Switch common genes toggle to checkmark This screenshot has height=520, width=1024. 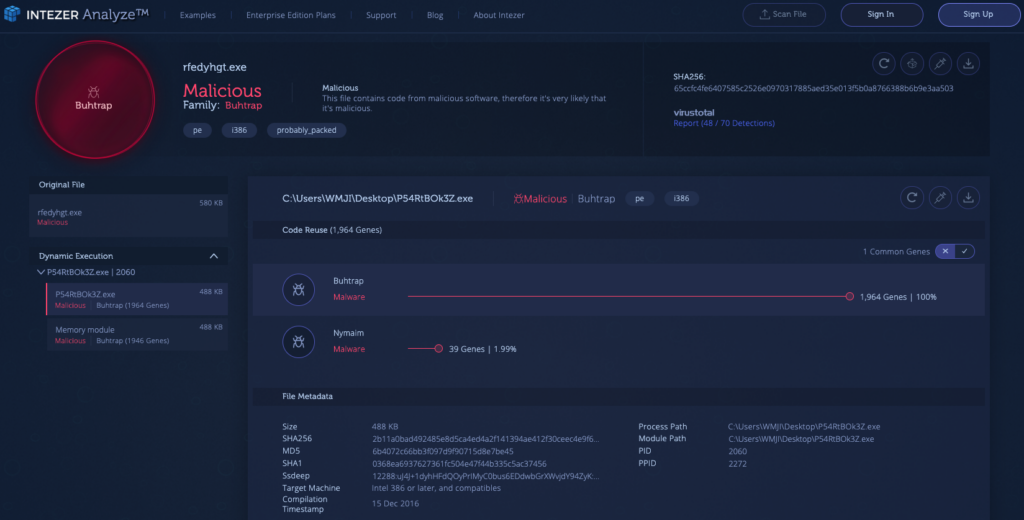(x=965, y=252)
